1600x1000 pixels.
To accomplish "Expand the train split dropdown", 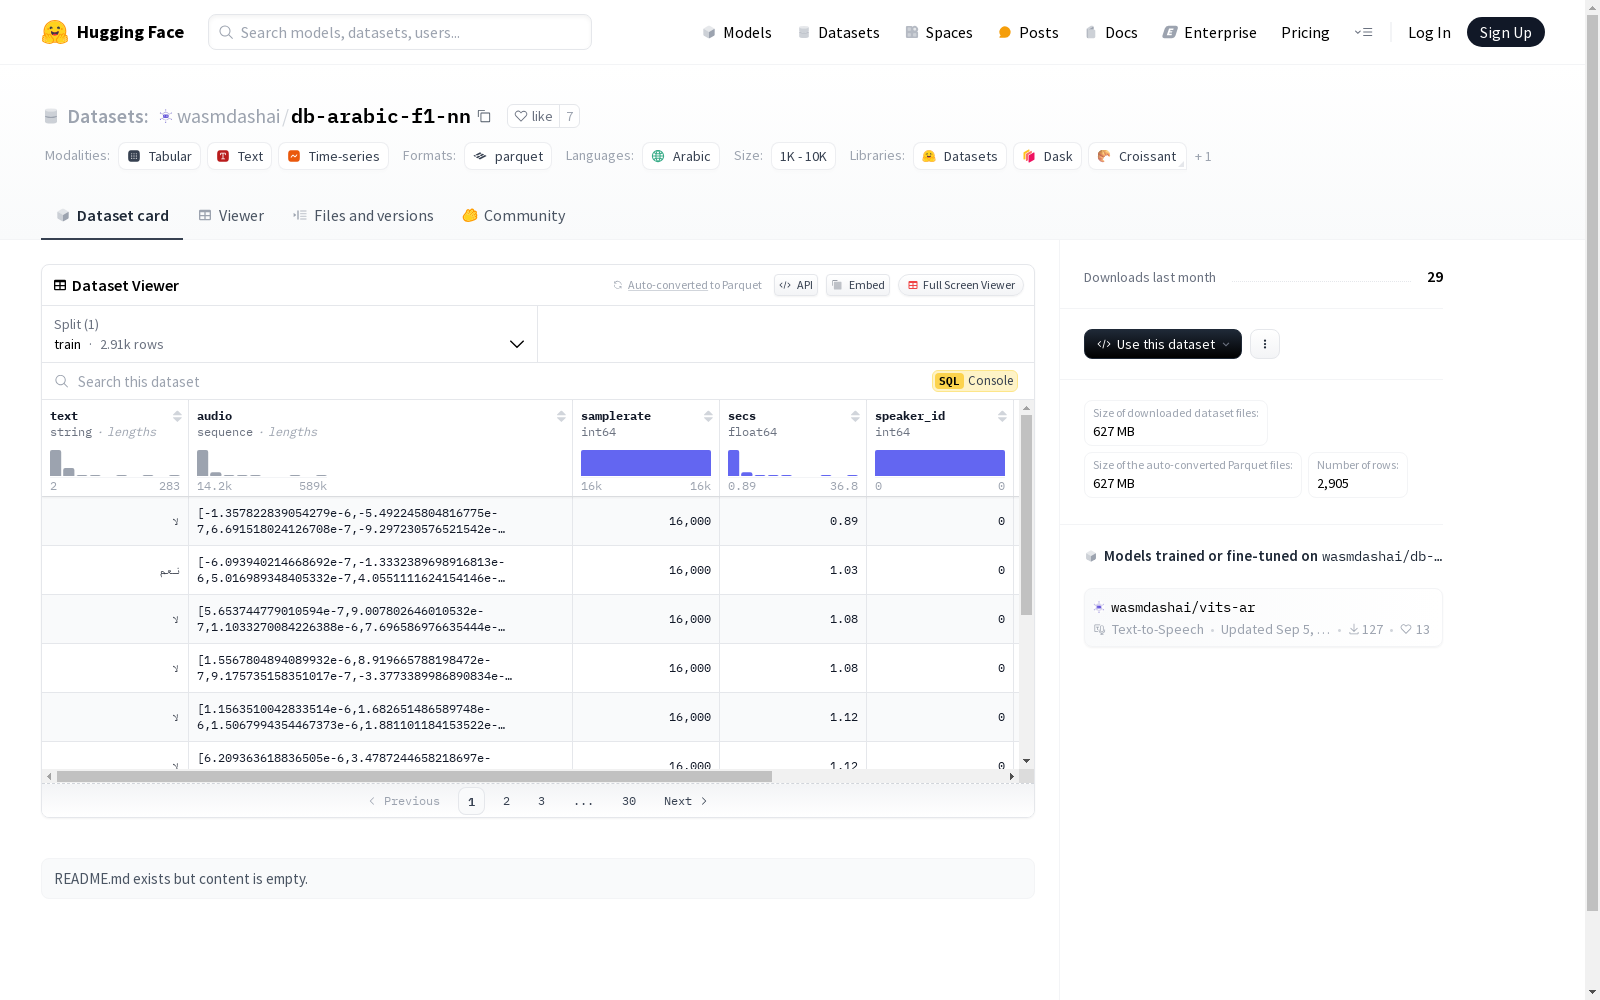I will (x=289, y=334).
